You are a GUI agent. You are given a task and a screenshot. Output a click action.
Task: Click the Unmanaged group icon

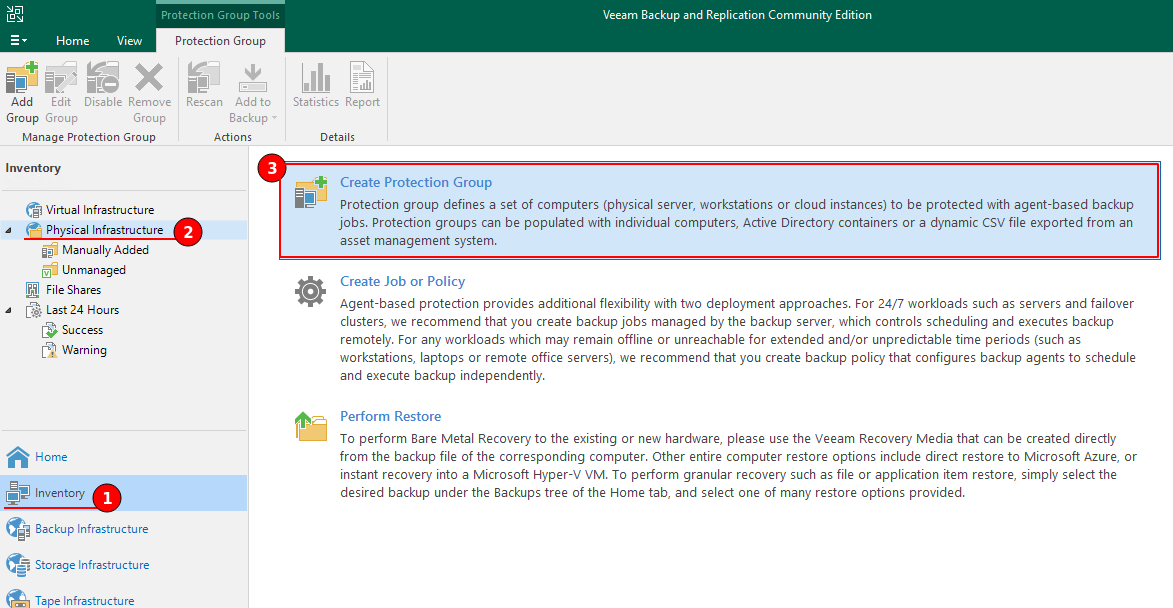click(x=50, y=270)
